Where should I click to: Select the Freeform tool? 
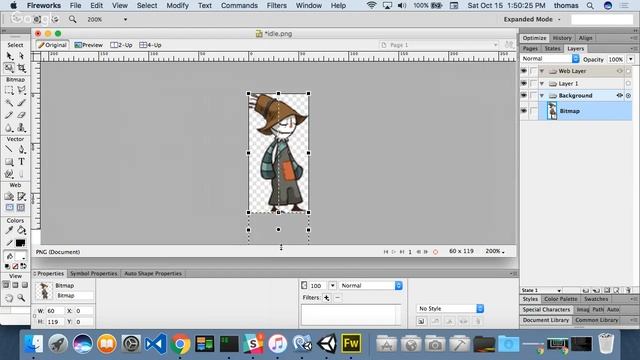9,174
